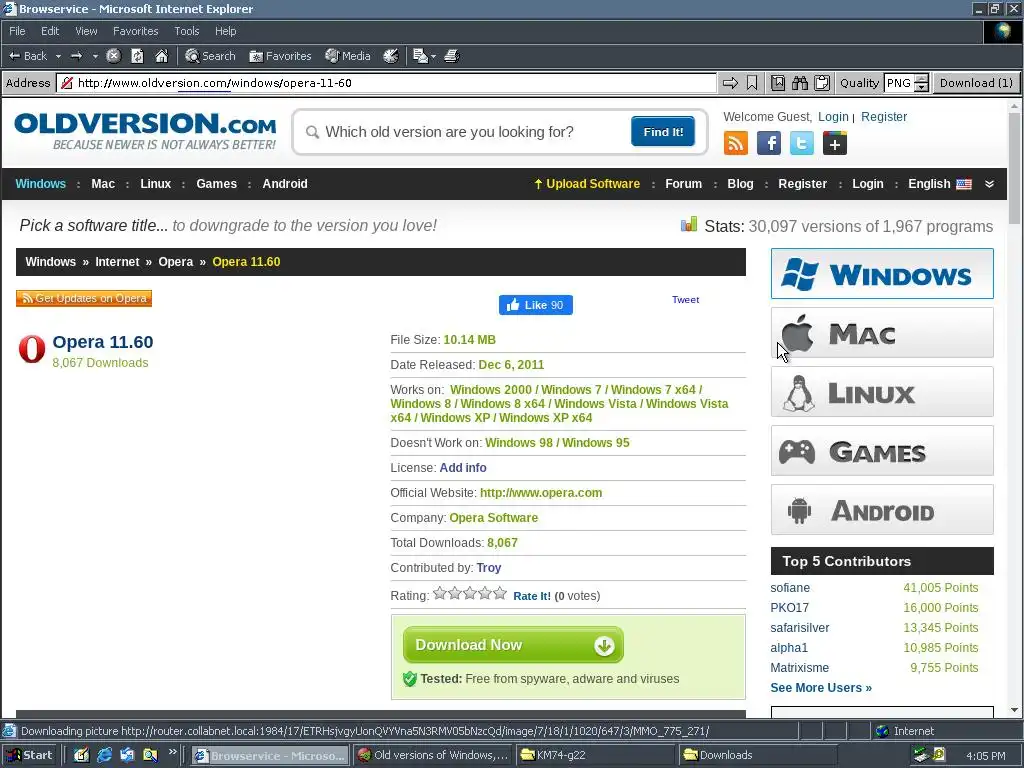Screen dimensions: 1024x768
Task: Click Get Updates on Opera button
Action: (x=84, y=298)
